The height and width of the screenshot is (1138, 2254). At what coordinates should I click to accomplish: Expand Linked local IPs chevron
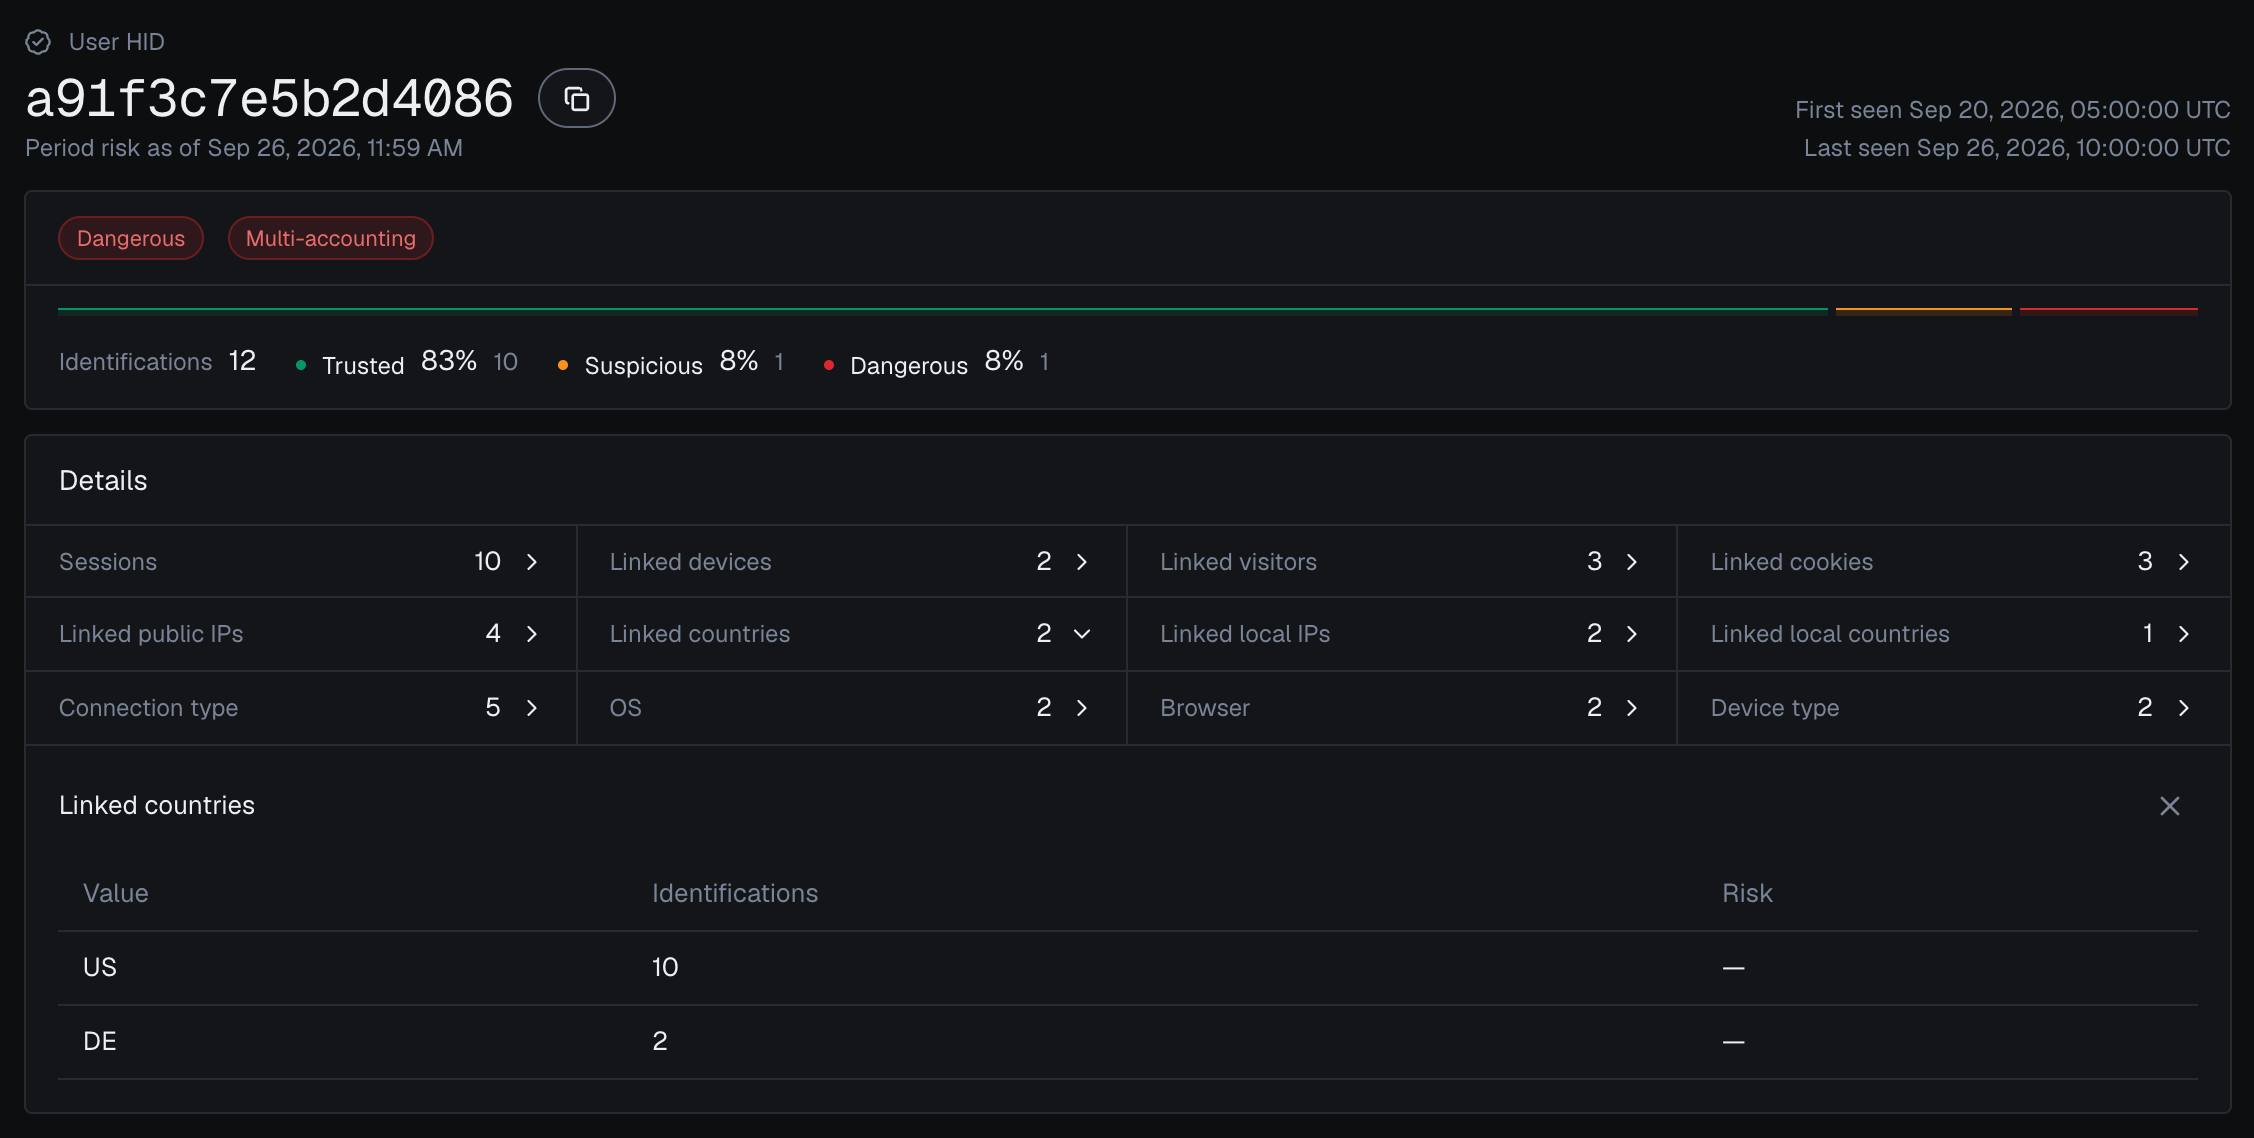pyautogui.click(x=1632, y=634)
